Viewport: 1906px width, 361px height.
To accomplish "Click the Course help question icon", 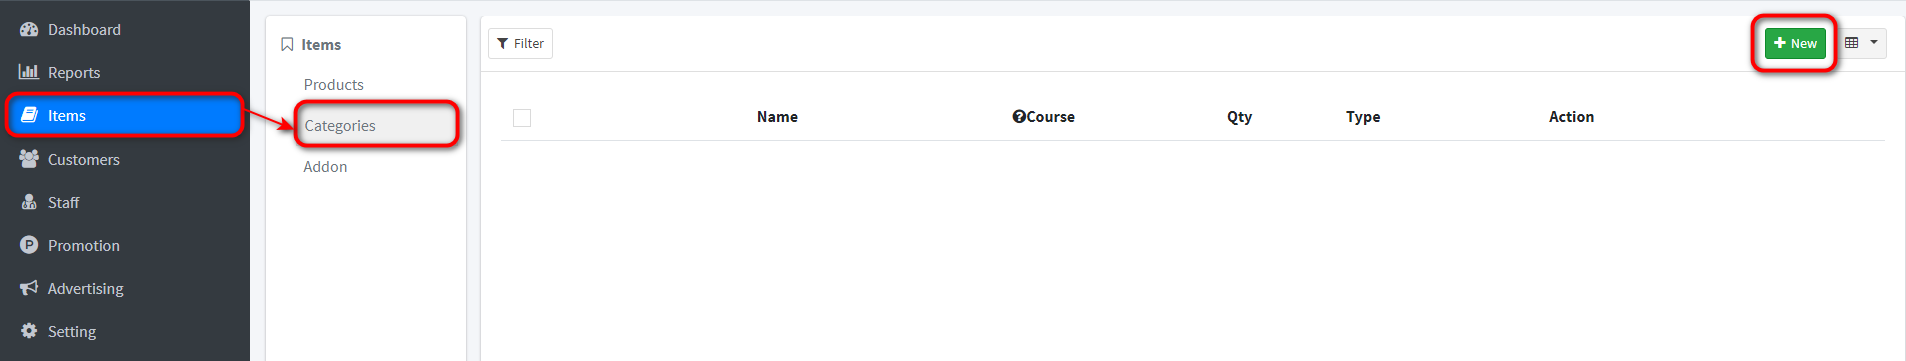I will click(1019, 117).
